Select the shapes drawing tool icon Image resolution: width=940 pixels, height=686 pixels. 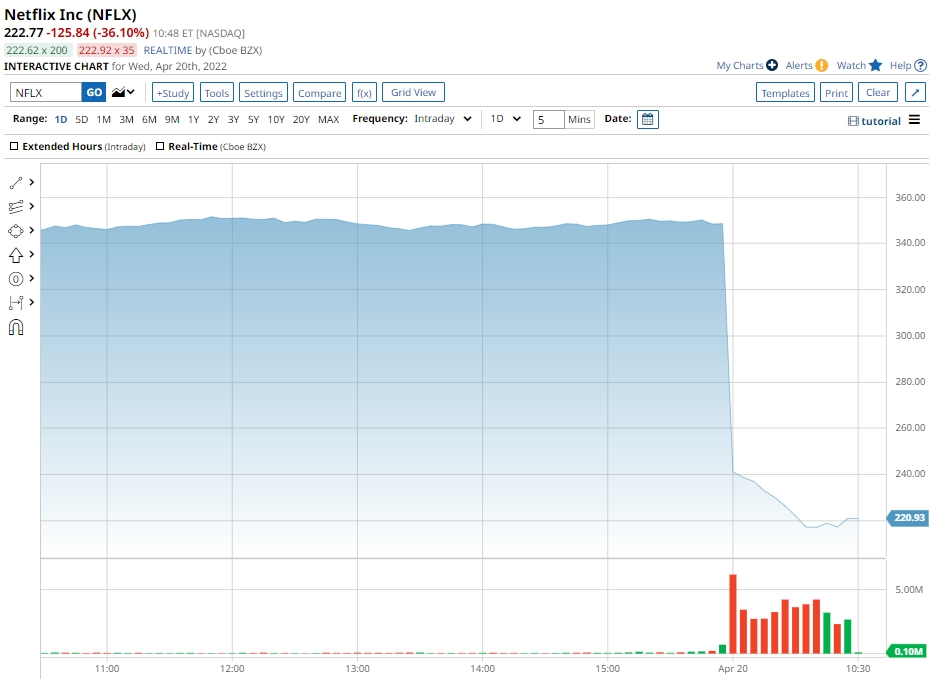[16, 231]
